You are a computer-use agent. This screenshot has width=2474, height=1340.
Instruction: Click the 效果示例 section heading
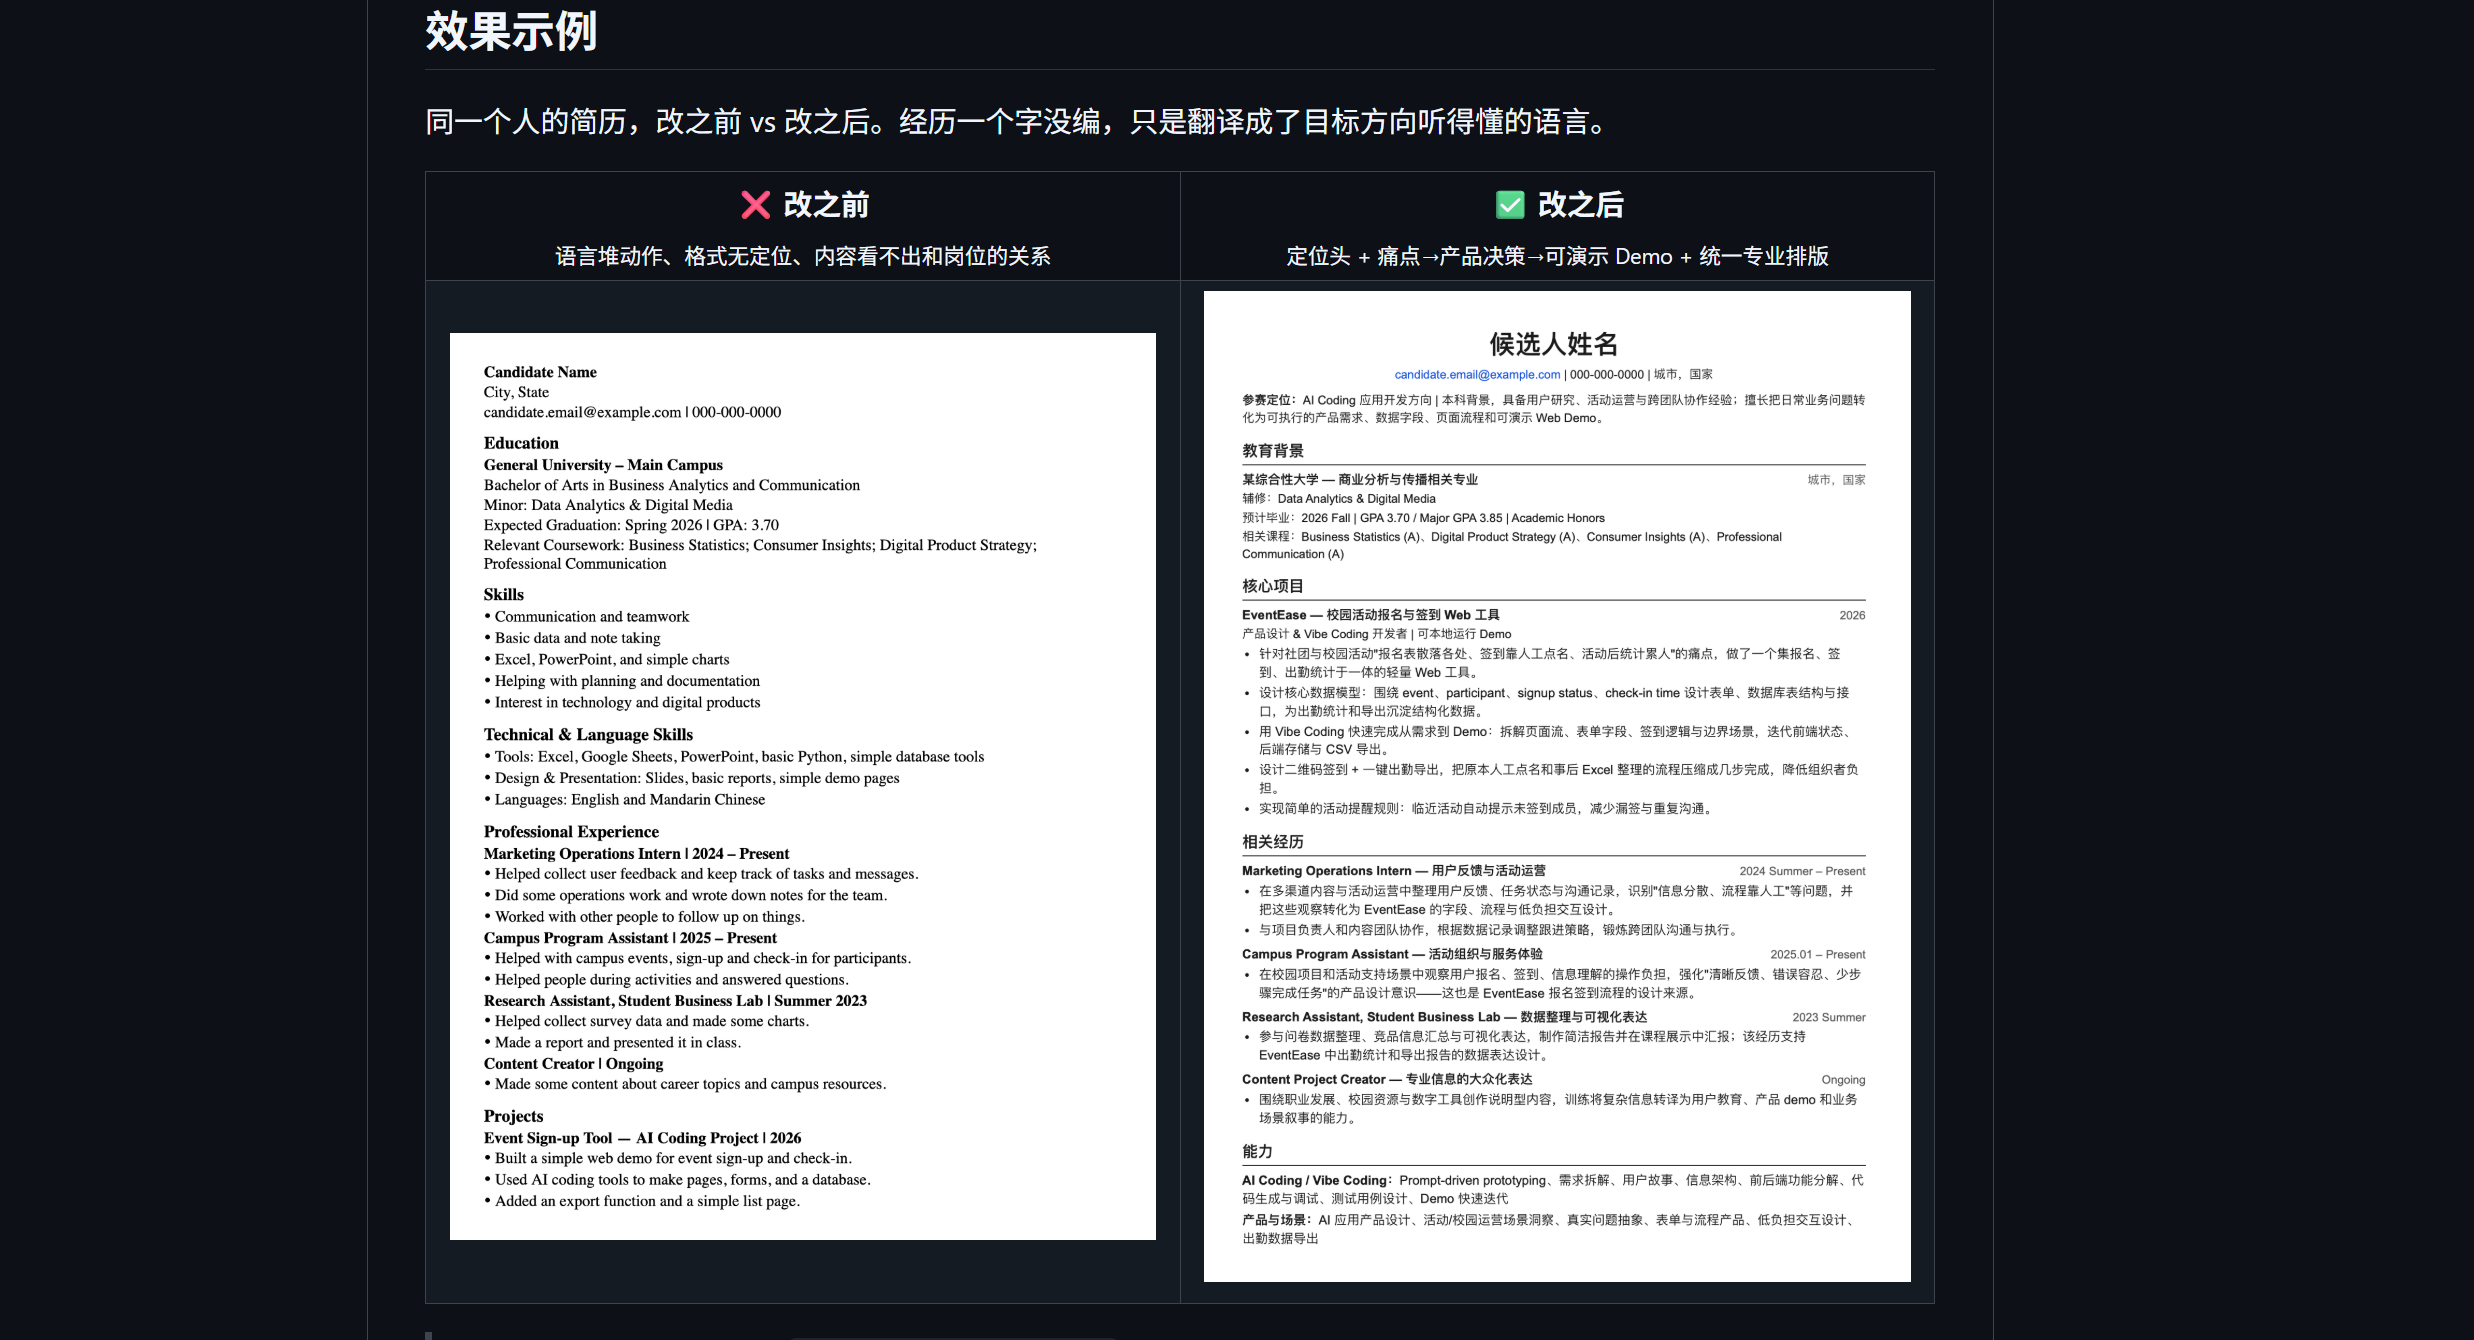point(511,31)
